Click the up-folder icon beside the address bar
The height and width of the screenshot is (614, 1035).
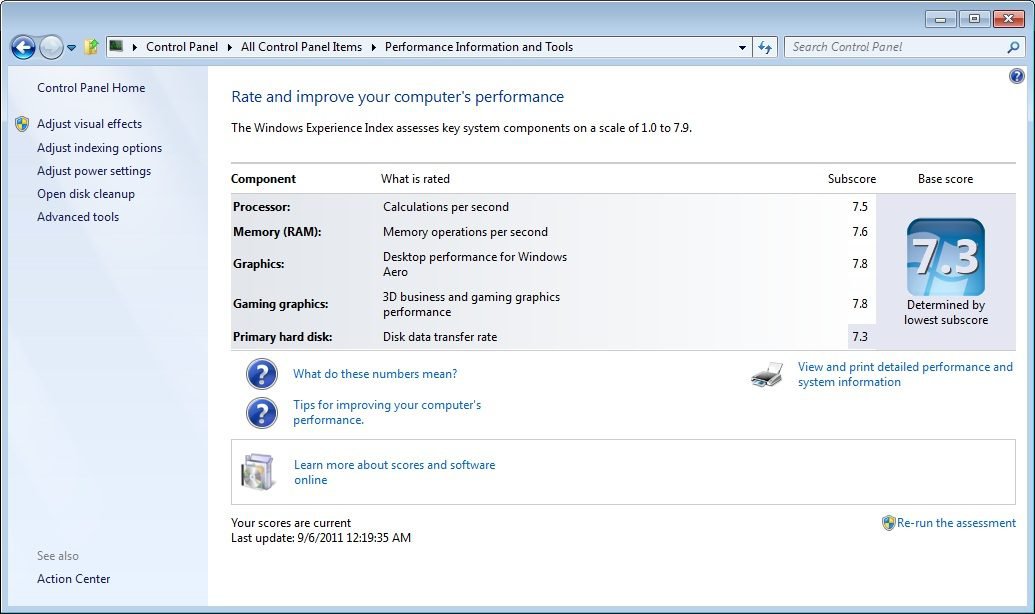(92, 47)
